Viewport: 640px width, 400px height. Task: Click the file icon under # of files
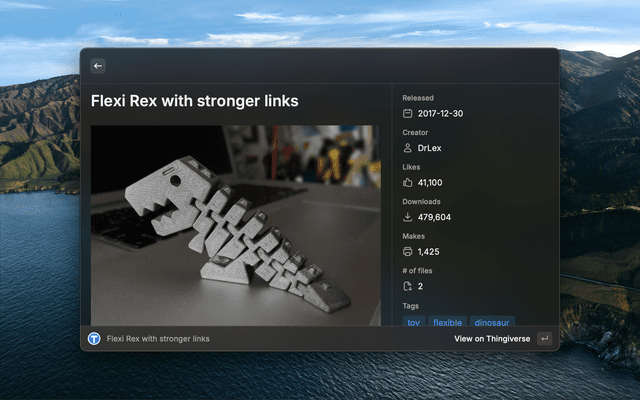407,286
